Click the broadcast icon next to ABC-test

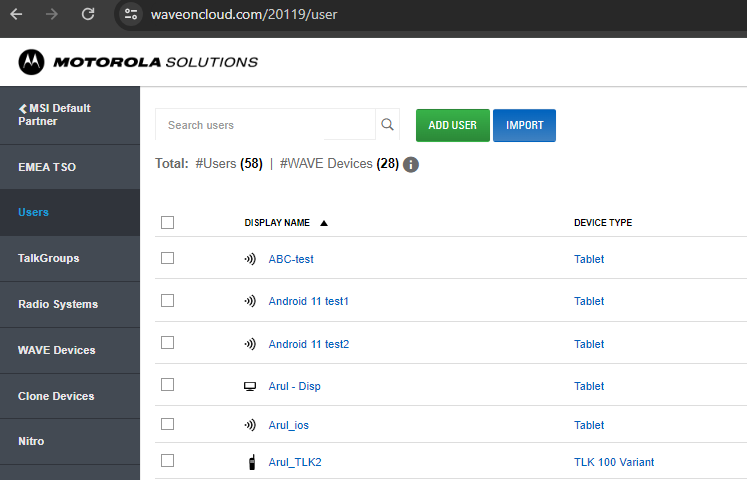coord(250,259)
